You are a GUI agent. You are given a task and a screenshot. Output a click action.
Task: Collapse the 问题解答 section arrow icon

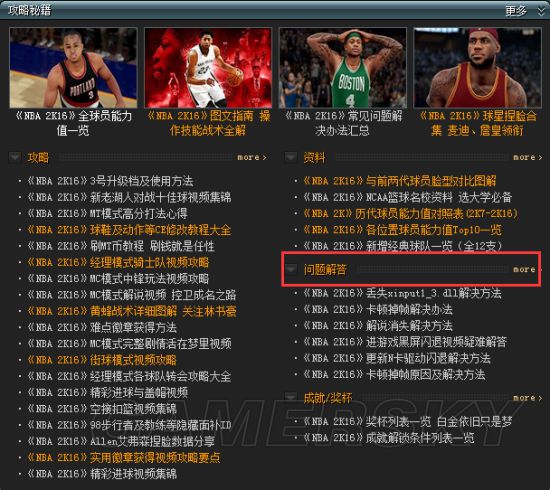tap(290, 269)
